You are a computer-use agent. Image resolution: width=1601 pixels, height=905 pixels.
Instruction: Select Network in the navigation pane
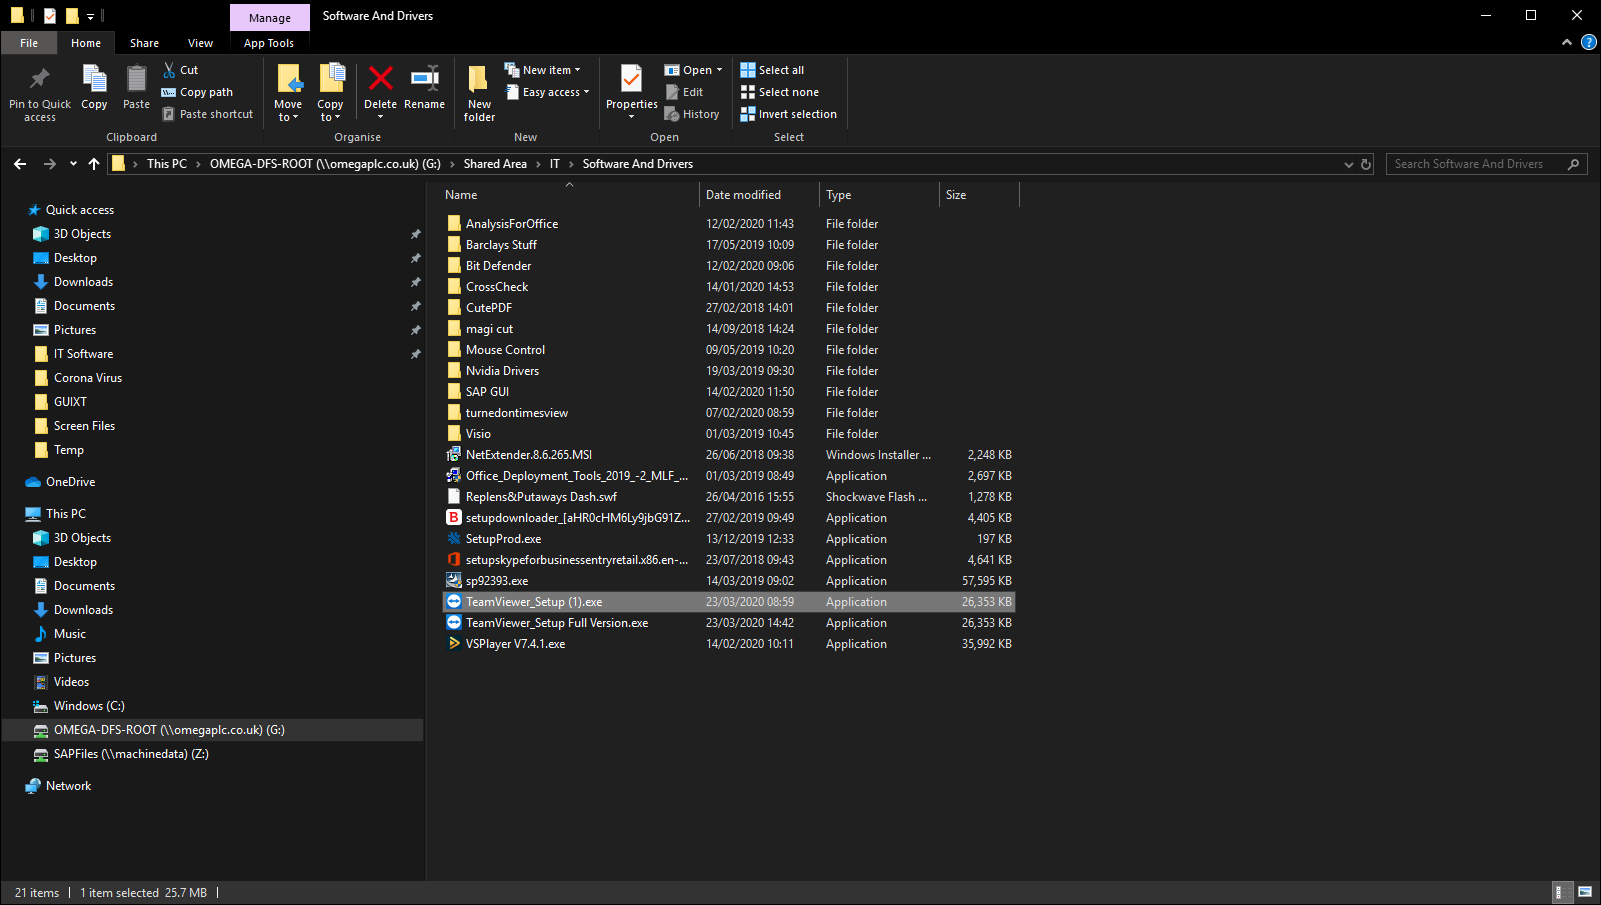click(68, 786)
